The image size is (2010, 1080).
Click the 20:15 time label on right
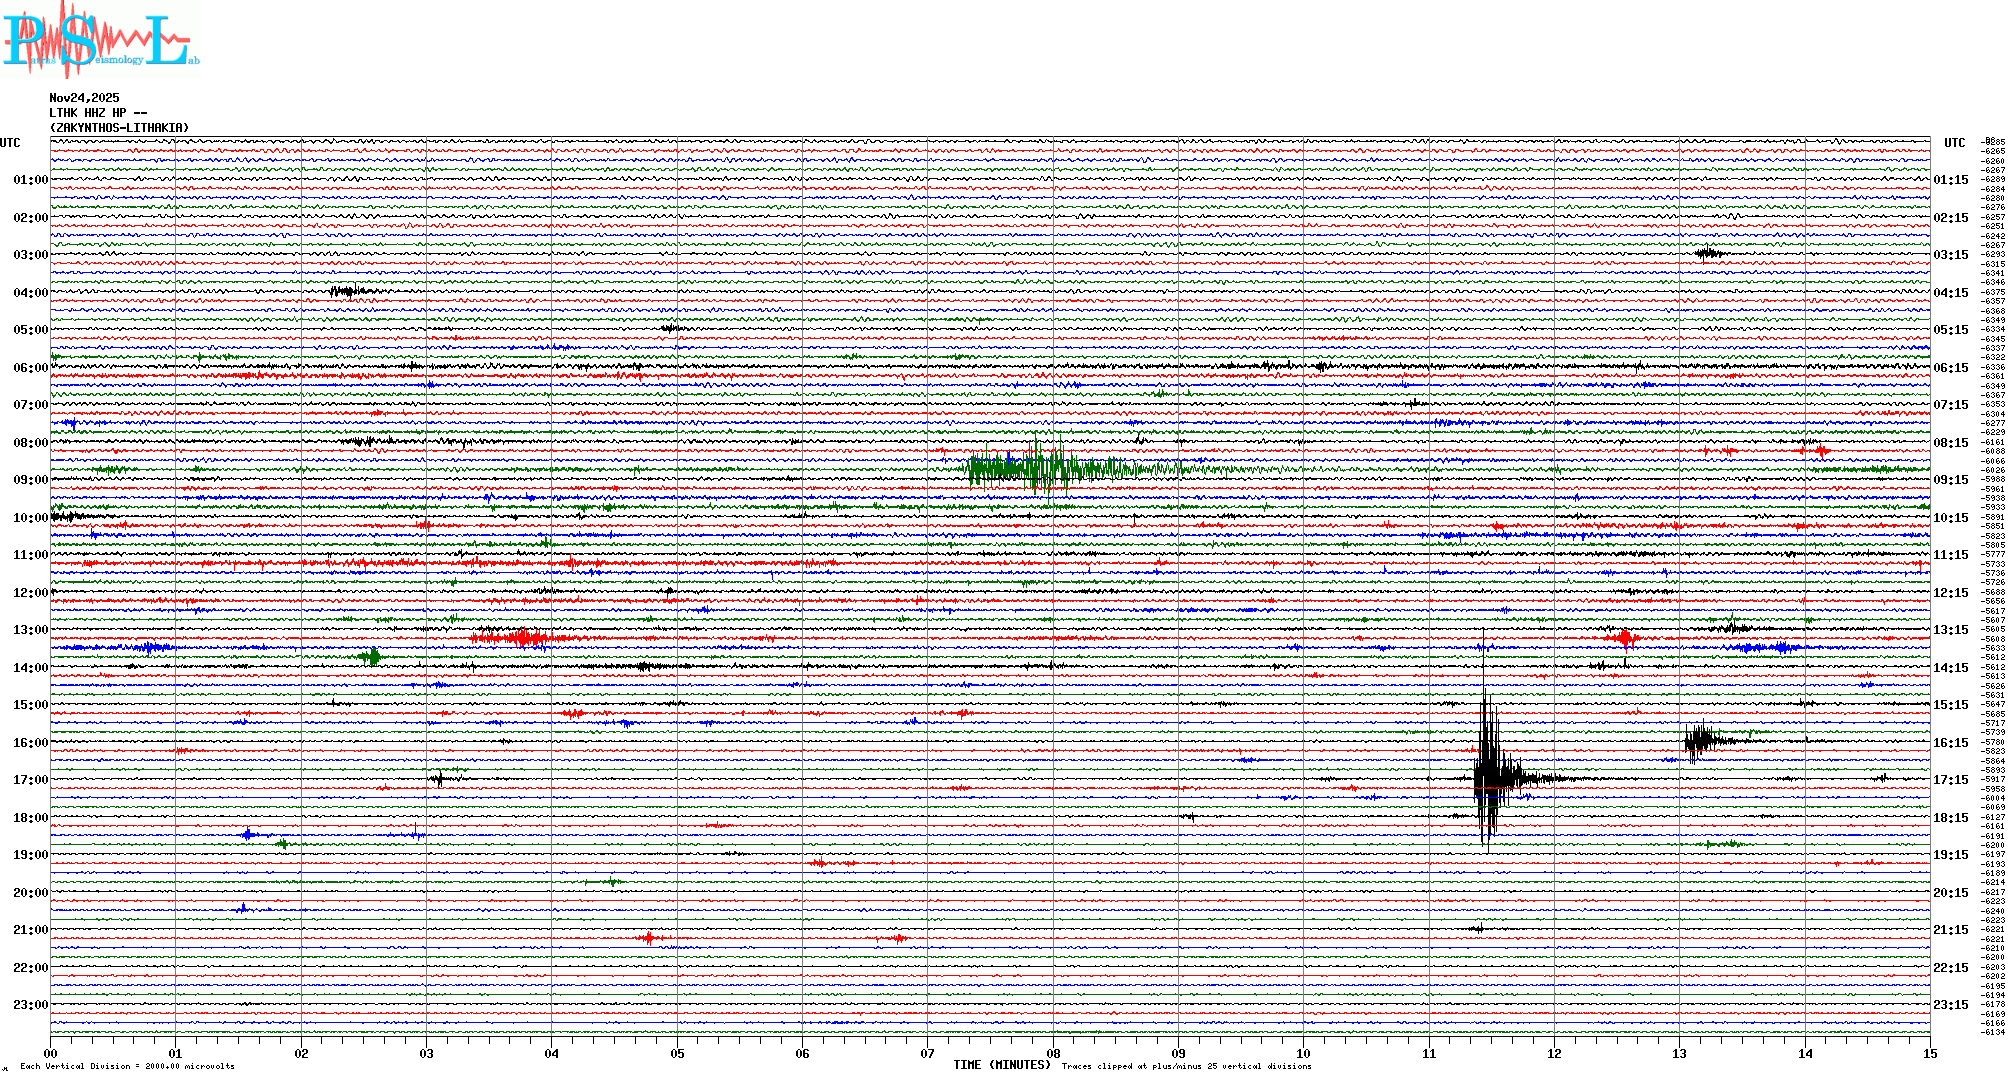pyautogui.click(x=1951, y=893)
